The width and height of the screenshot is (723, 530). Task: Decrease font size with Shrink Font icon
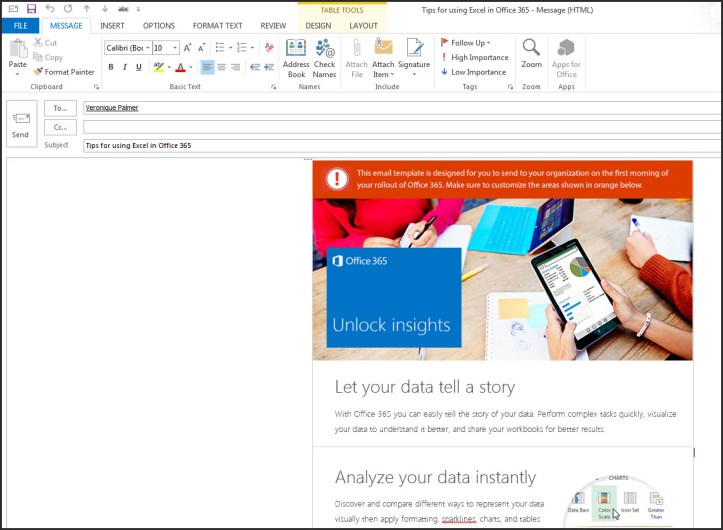201,48
